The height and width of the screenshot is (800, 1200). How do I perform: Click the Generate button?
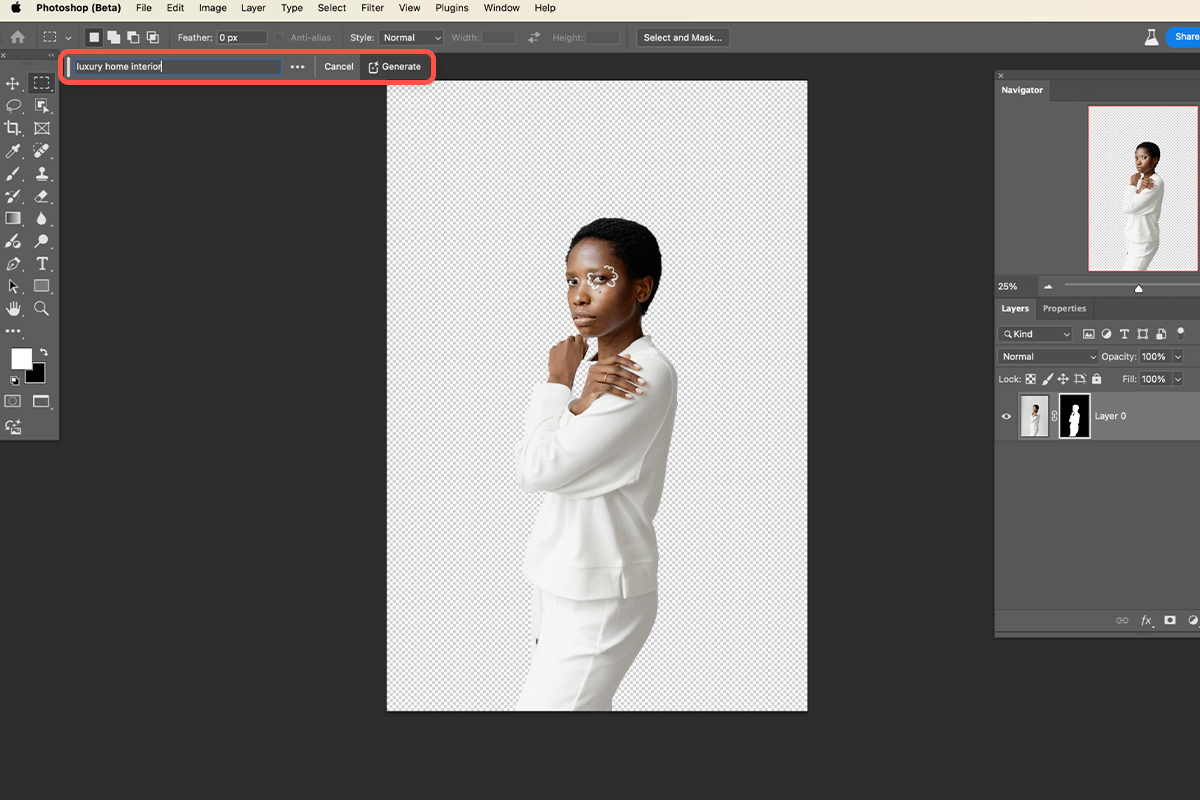(395, 66)
